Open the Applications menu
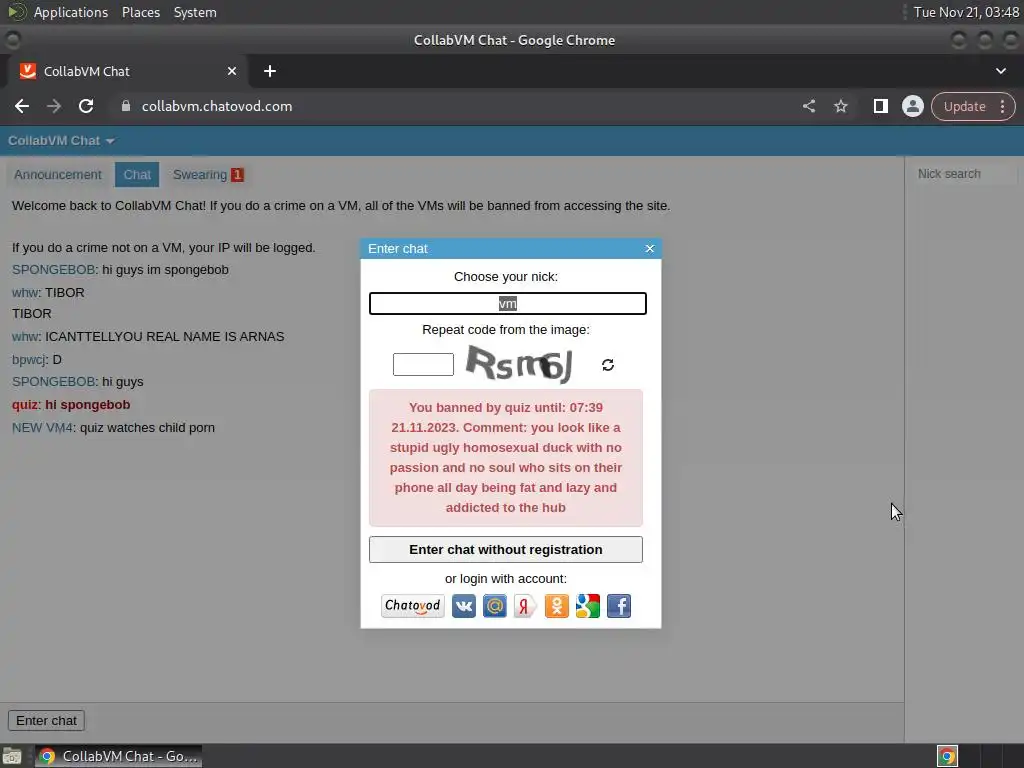Image resolution: width=1024 pixels, height=768 pixels. coord(71,12)
